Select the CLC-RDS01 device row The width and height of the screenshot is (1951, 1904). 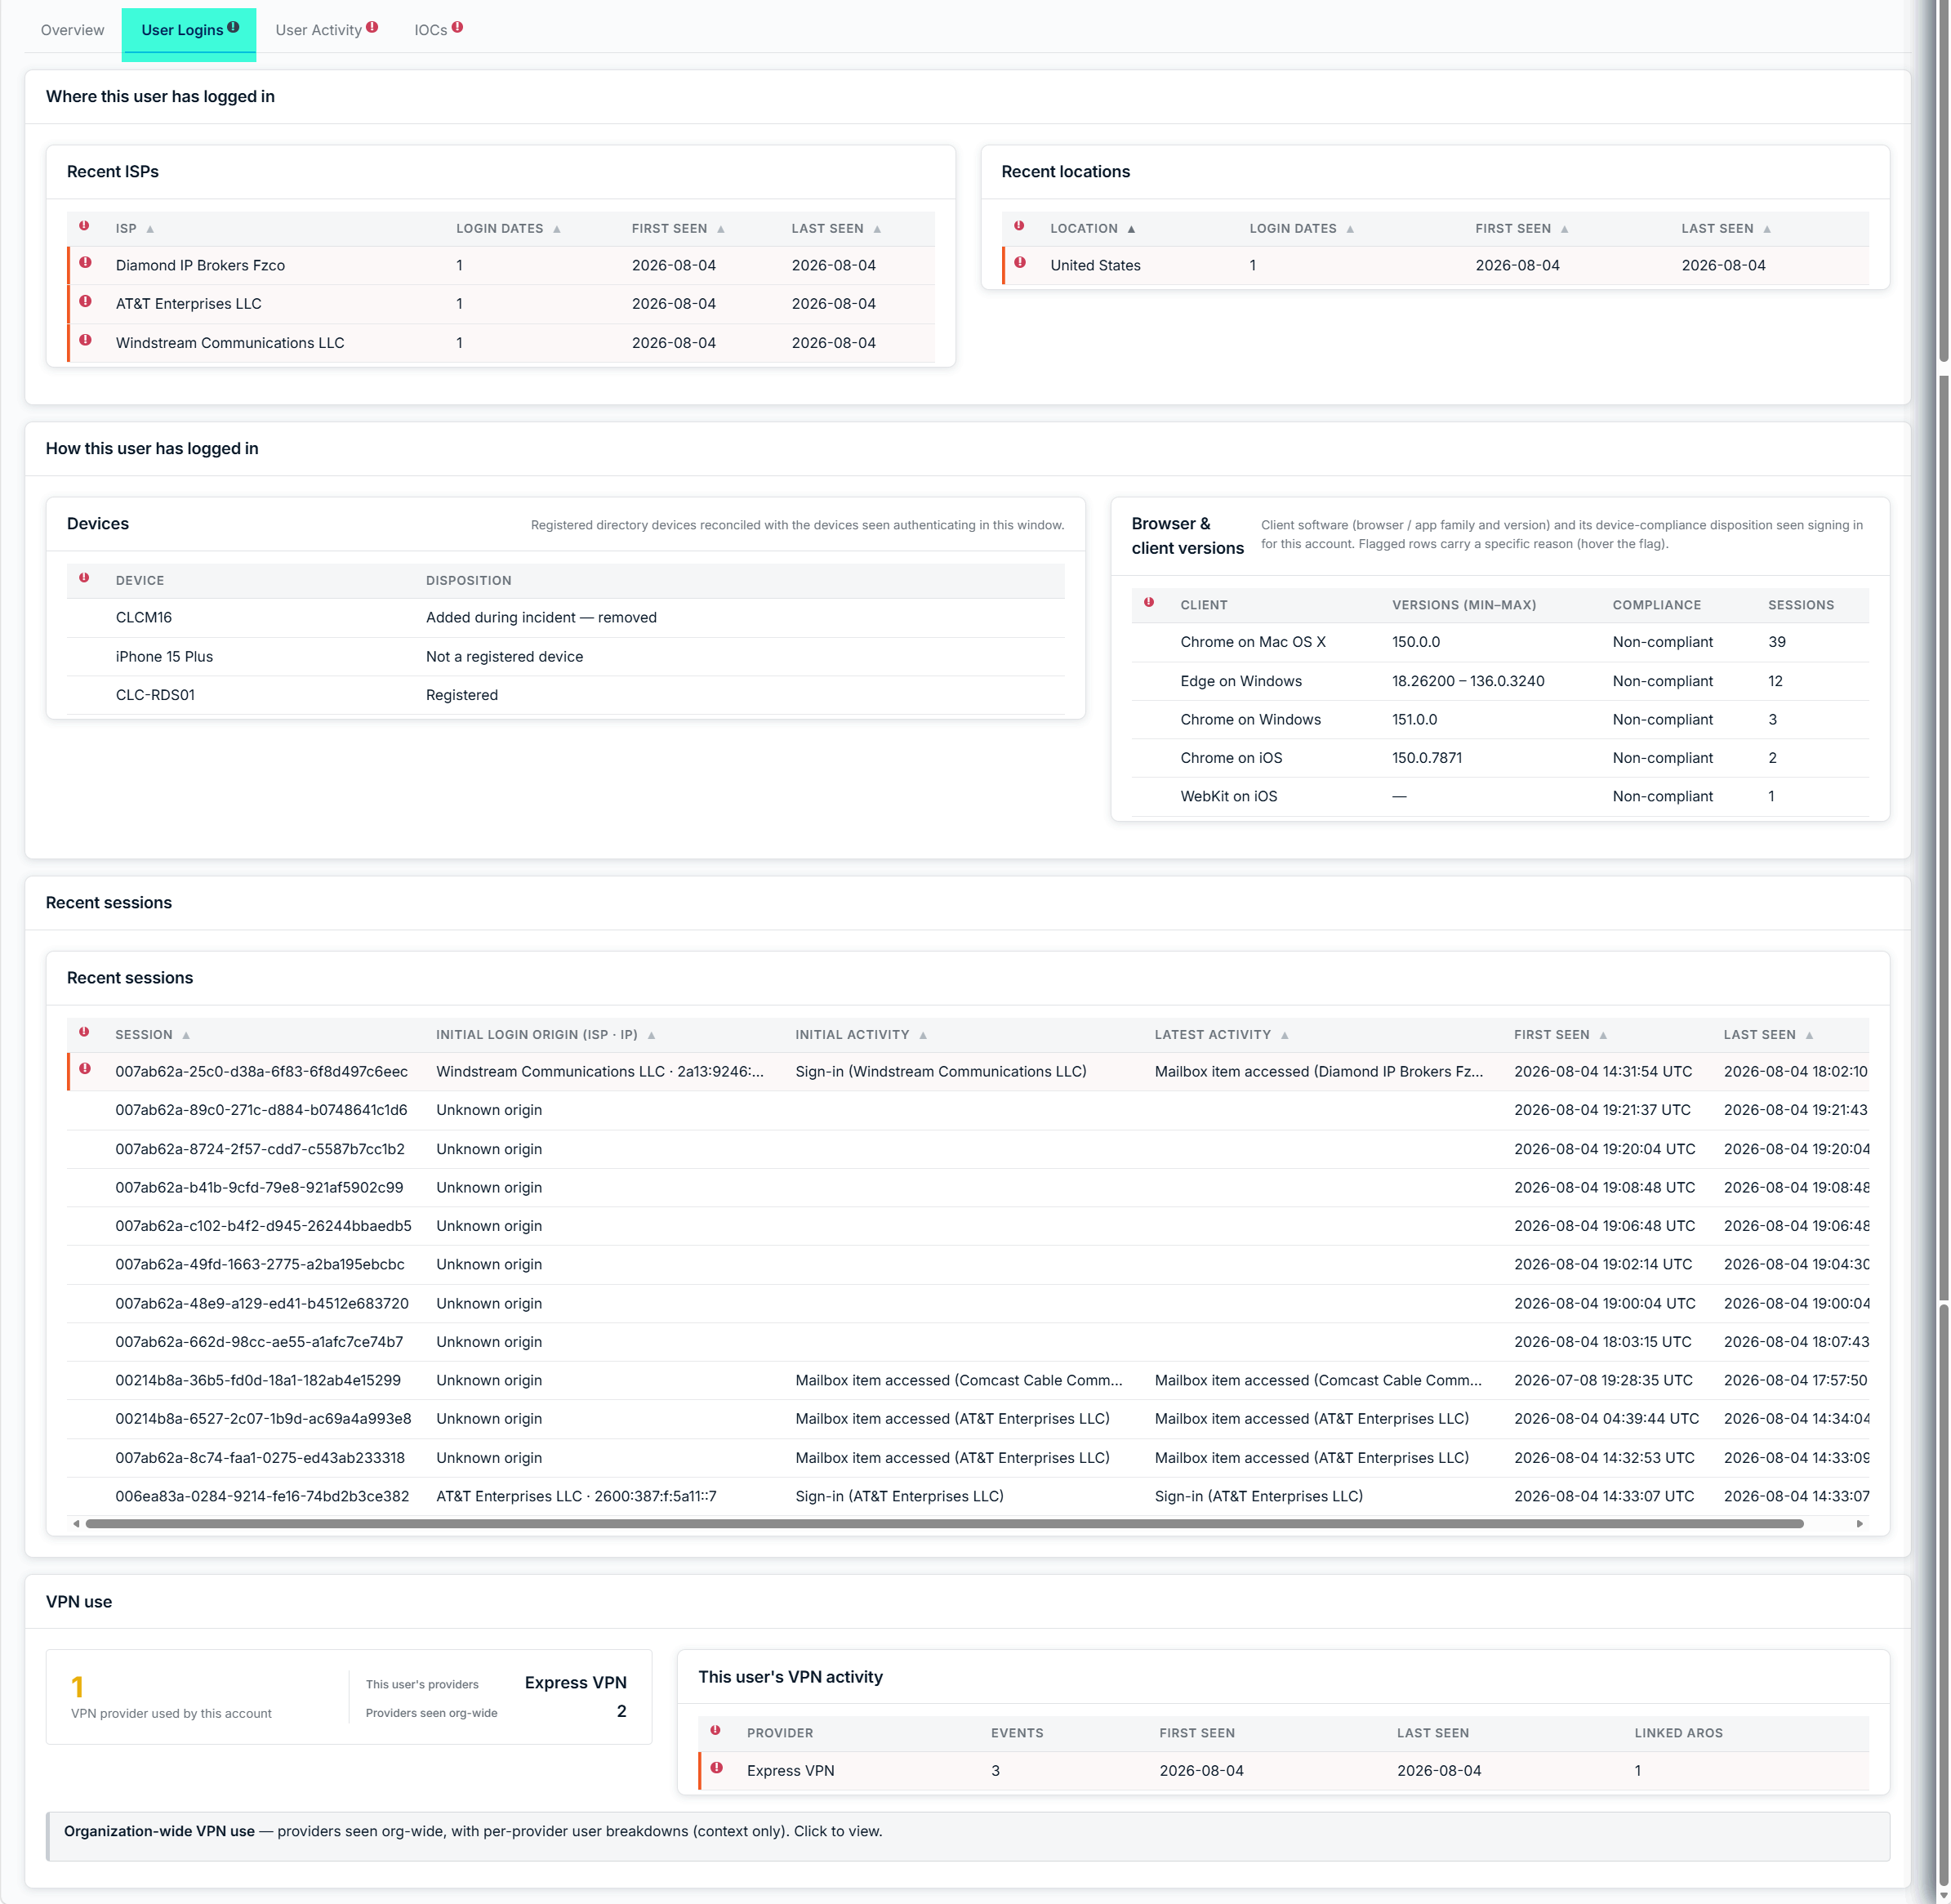pyautogui.click(x=565, y=695)
